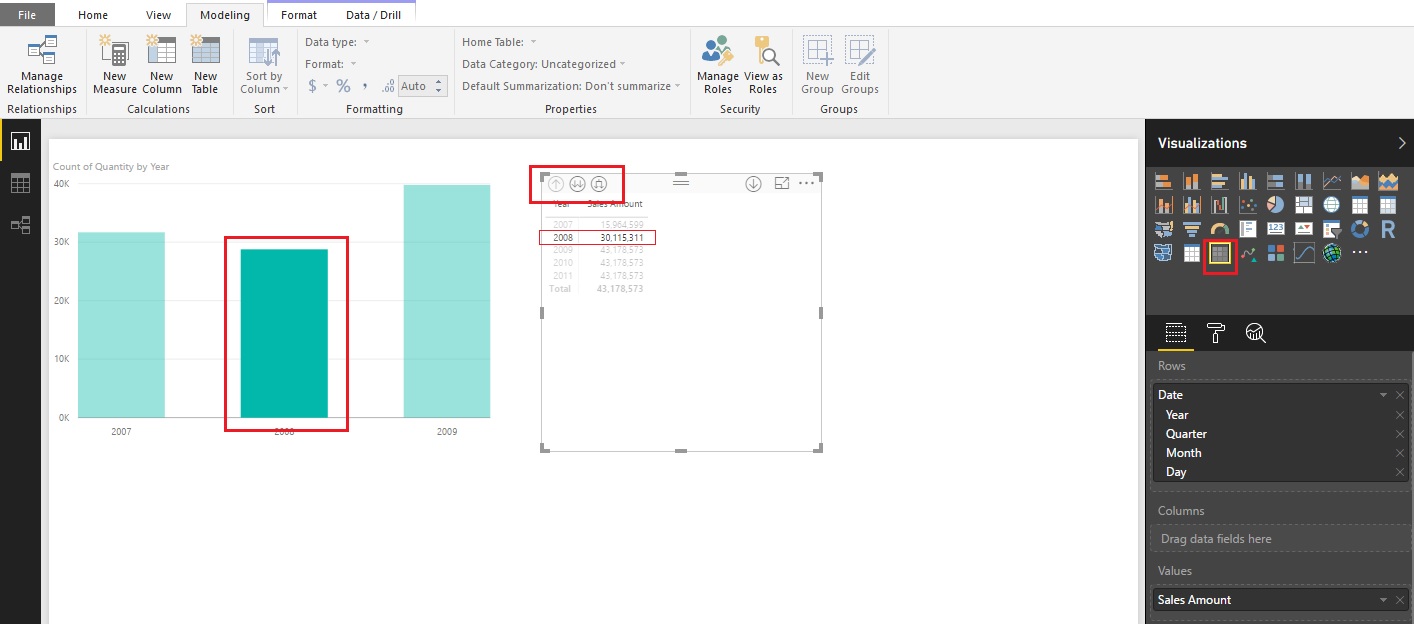Open the File tab

[x=27, y=15]
